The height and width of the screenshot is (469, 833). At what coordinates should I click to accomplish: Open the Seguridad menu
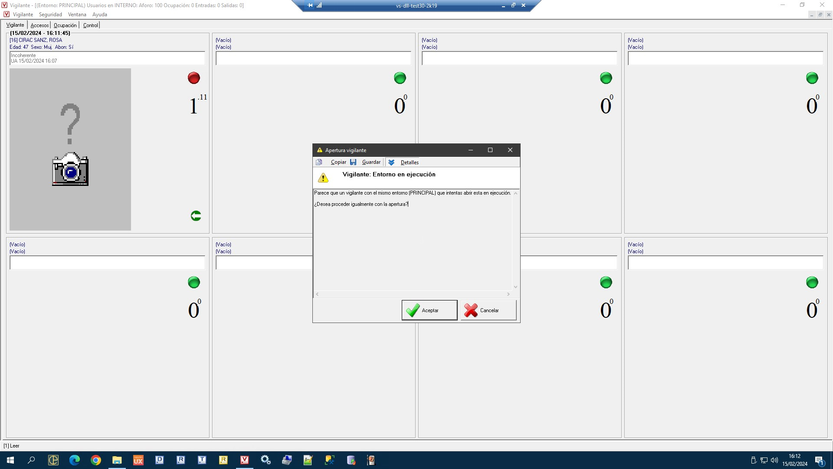[x=50, y=14]
